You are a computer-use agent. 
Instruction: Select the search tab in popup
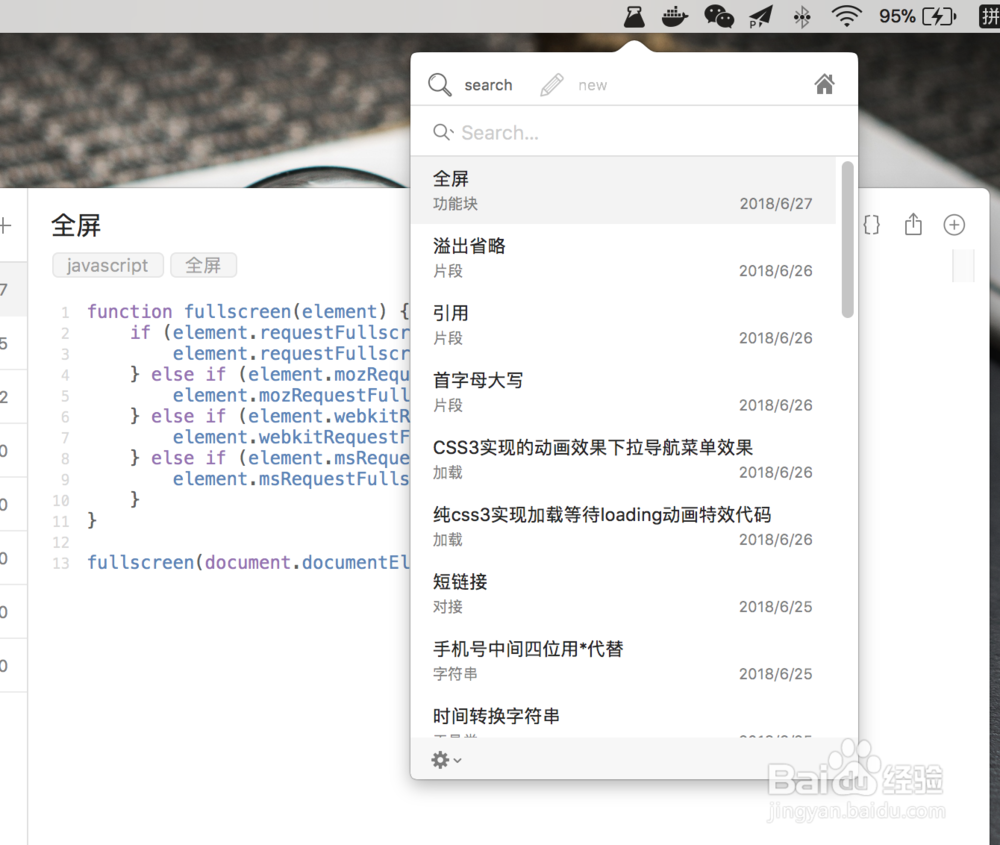coord(488,85)
